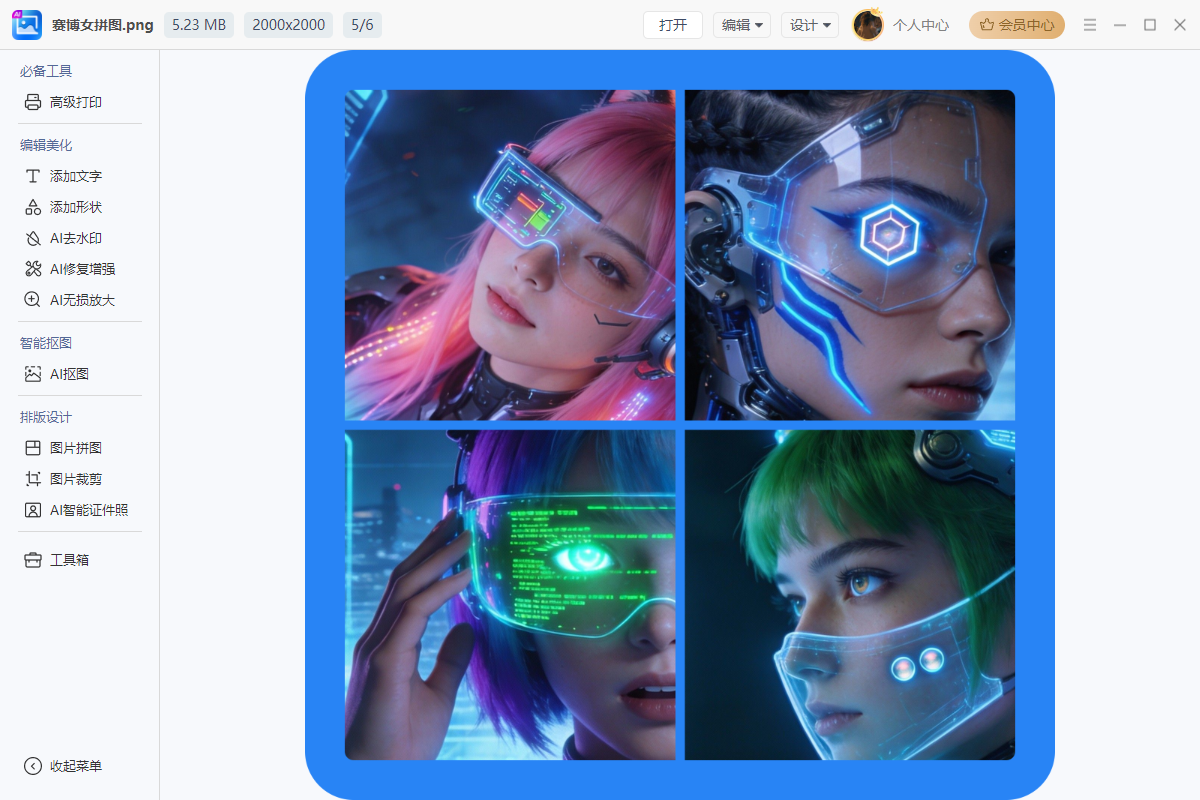Open AI ID photo (AI智能证件照) tool
Viewport: 1200px width, 800px height.
pyautogui.click(x=88, y=510)
